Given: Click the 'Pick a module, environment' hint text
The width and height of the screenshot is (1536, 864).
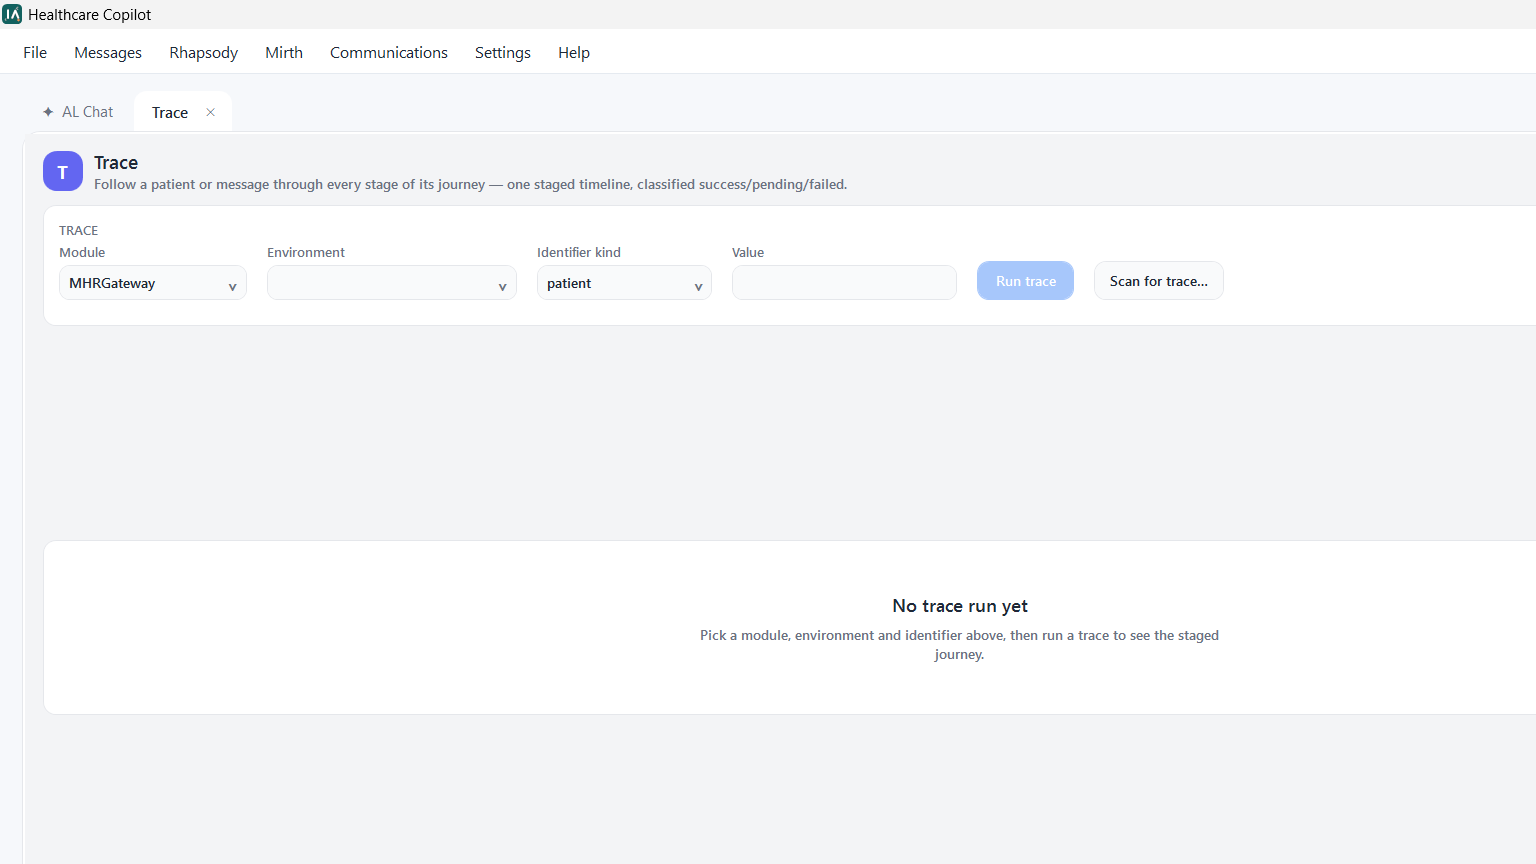Looking at the screenshot, I should (x=959, y=645).
